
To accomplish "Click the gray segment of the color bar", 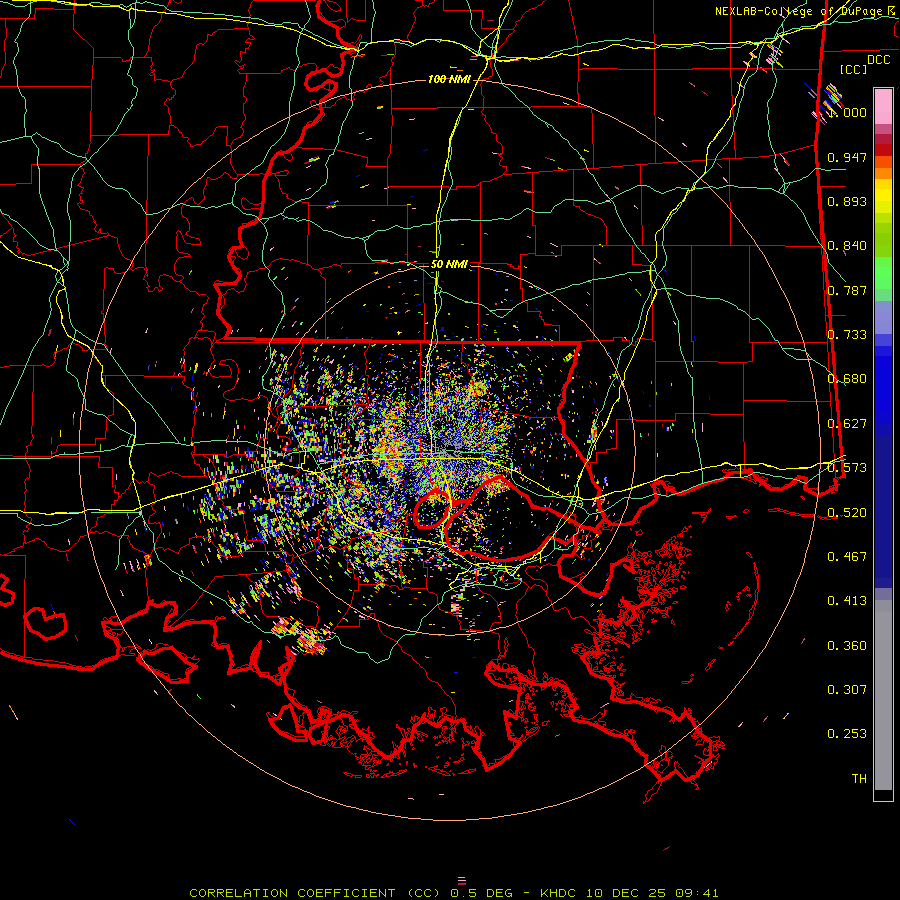I will point(883,695).
